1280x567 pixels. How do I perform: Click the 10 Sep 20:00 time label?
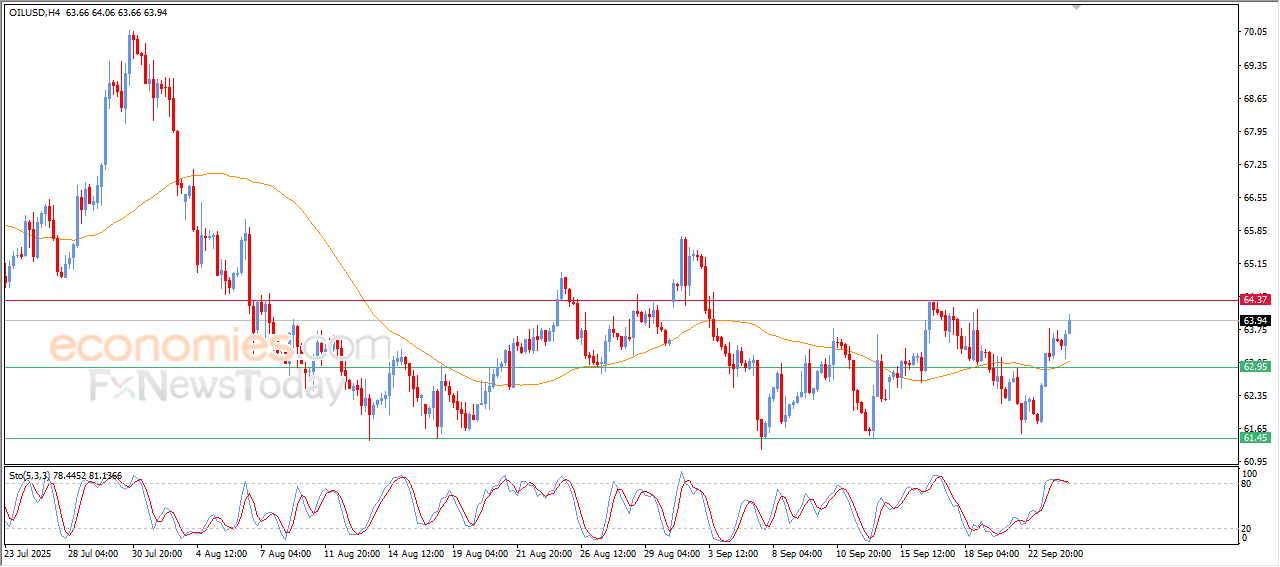pyautogui.click(x=863, y=553)
